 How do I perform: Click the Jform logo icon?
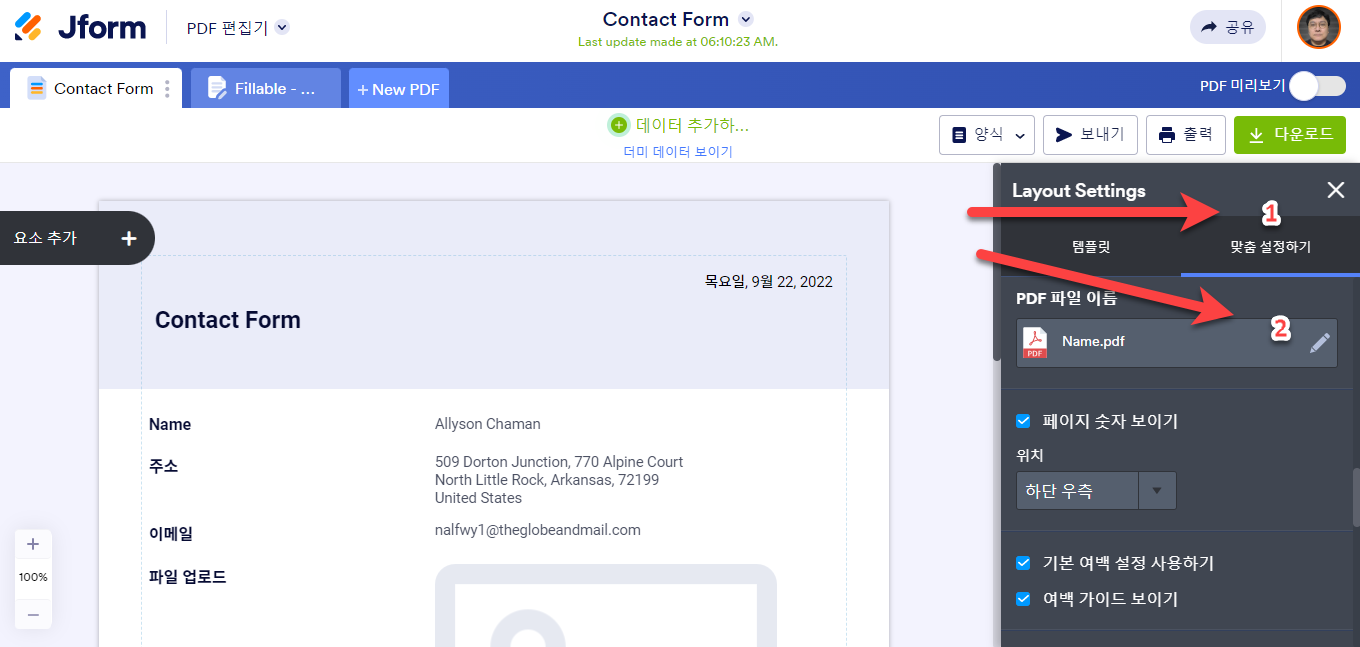pyautogui.click(x=28, y=27)
